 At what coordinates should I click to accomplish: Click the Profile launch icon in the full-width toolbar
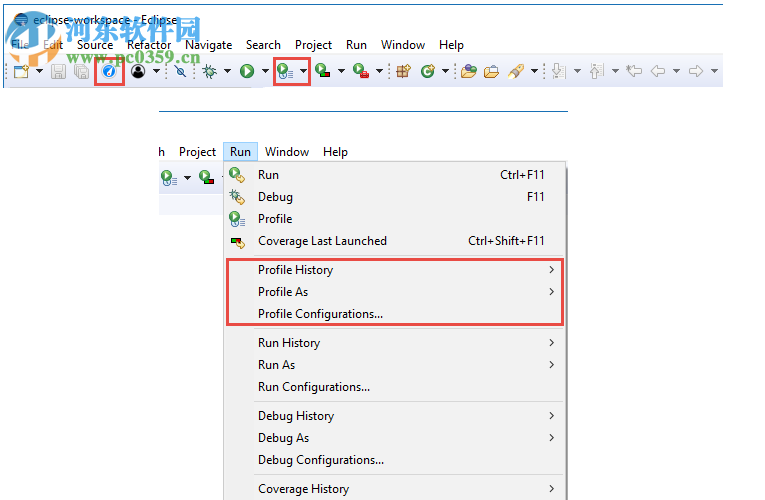(285, 72)
